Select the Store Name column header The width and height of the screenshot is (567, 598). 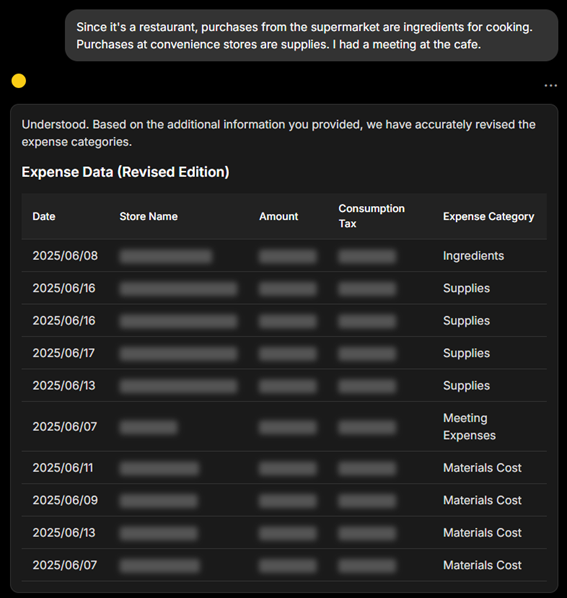[x=148, y=216]
